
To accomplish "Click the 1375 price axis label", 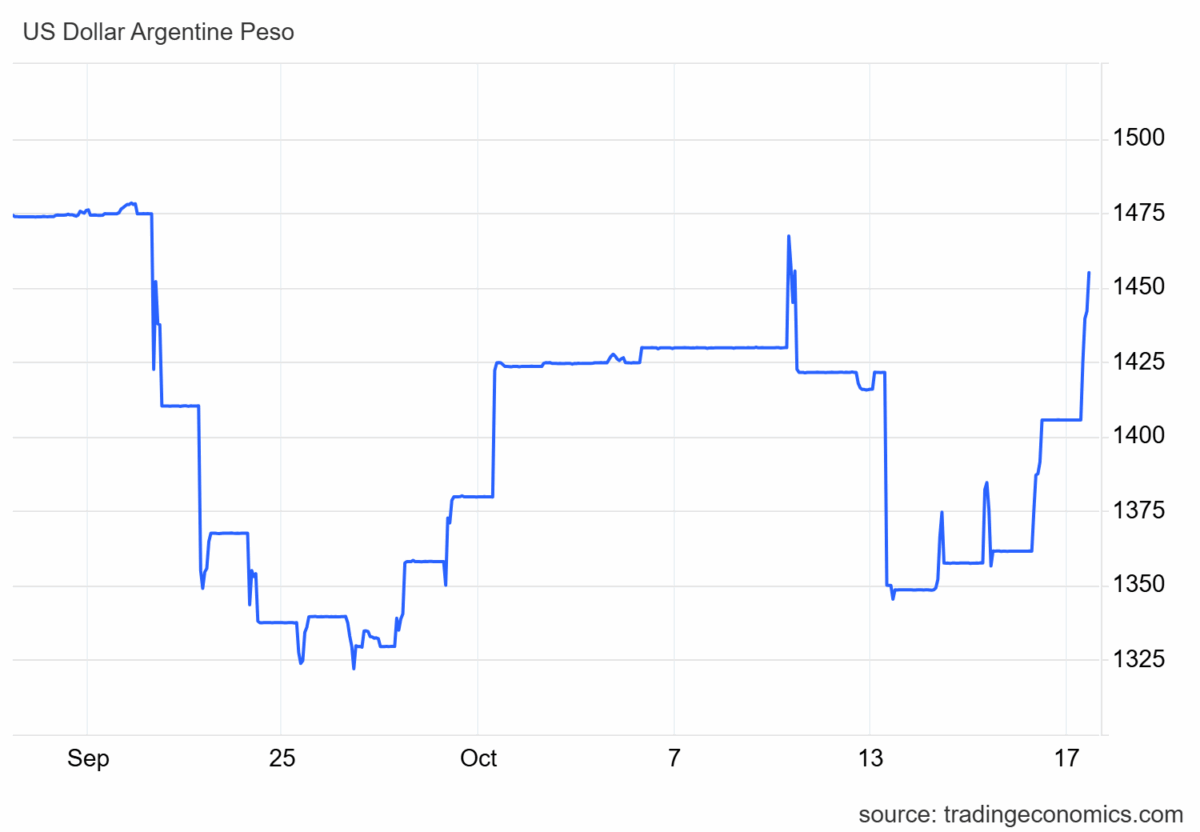I will (1139, 511).
